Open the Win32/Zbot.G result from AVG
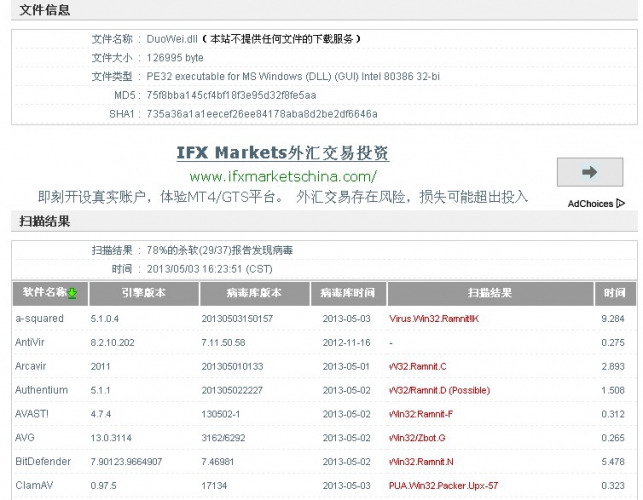The width and height of the screenshot is (643, 500). (418, 438)
